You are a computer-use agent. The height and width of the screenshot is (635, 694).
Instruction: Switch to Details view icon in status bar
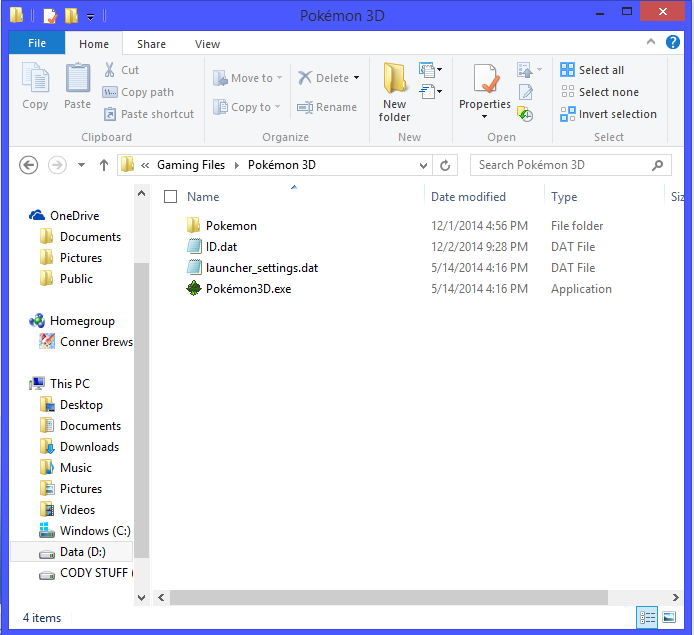tap(648, 617)
